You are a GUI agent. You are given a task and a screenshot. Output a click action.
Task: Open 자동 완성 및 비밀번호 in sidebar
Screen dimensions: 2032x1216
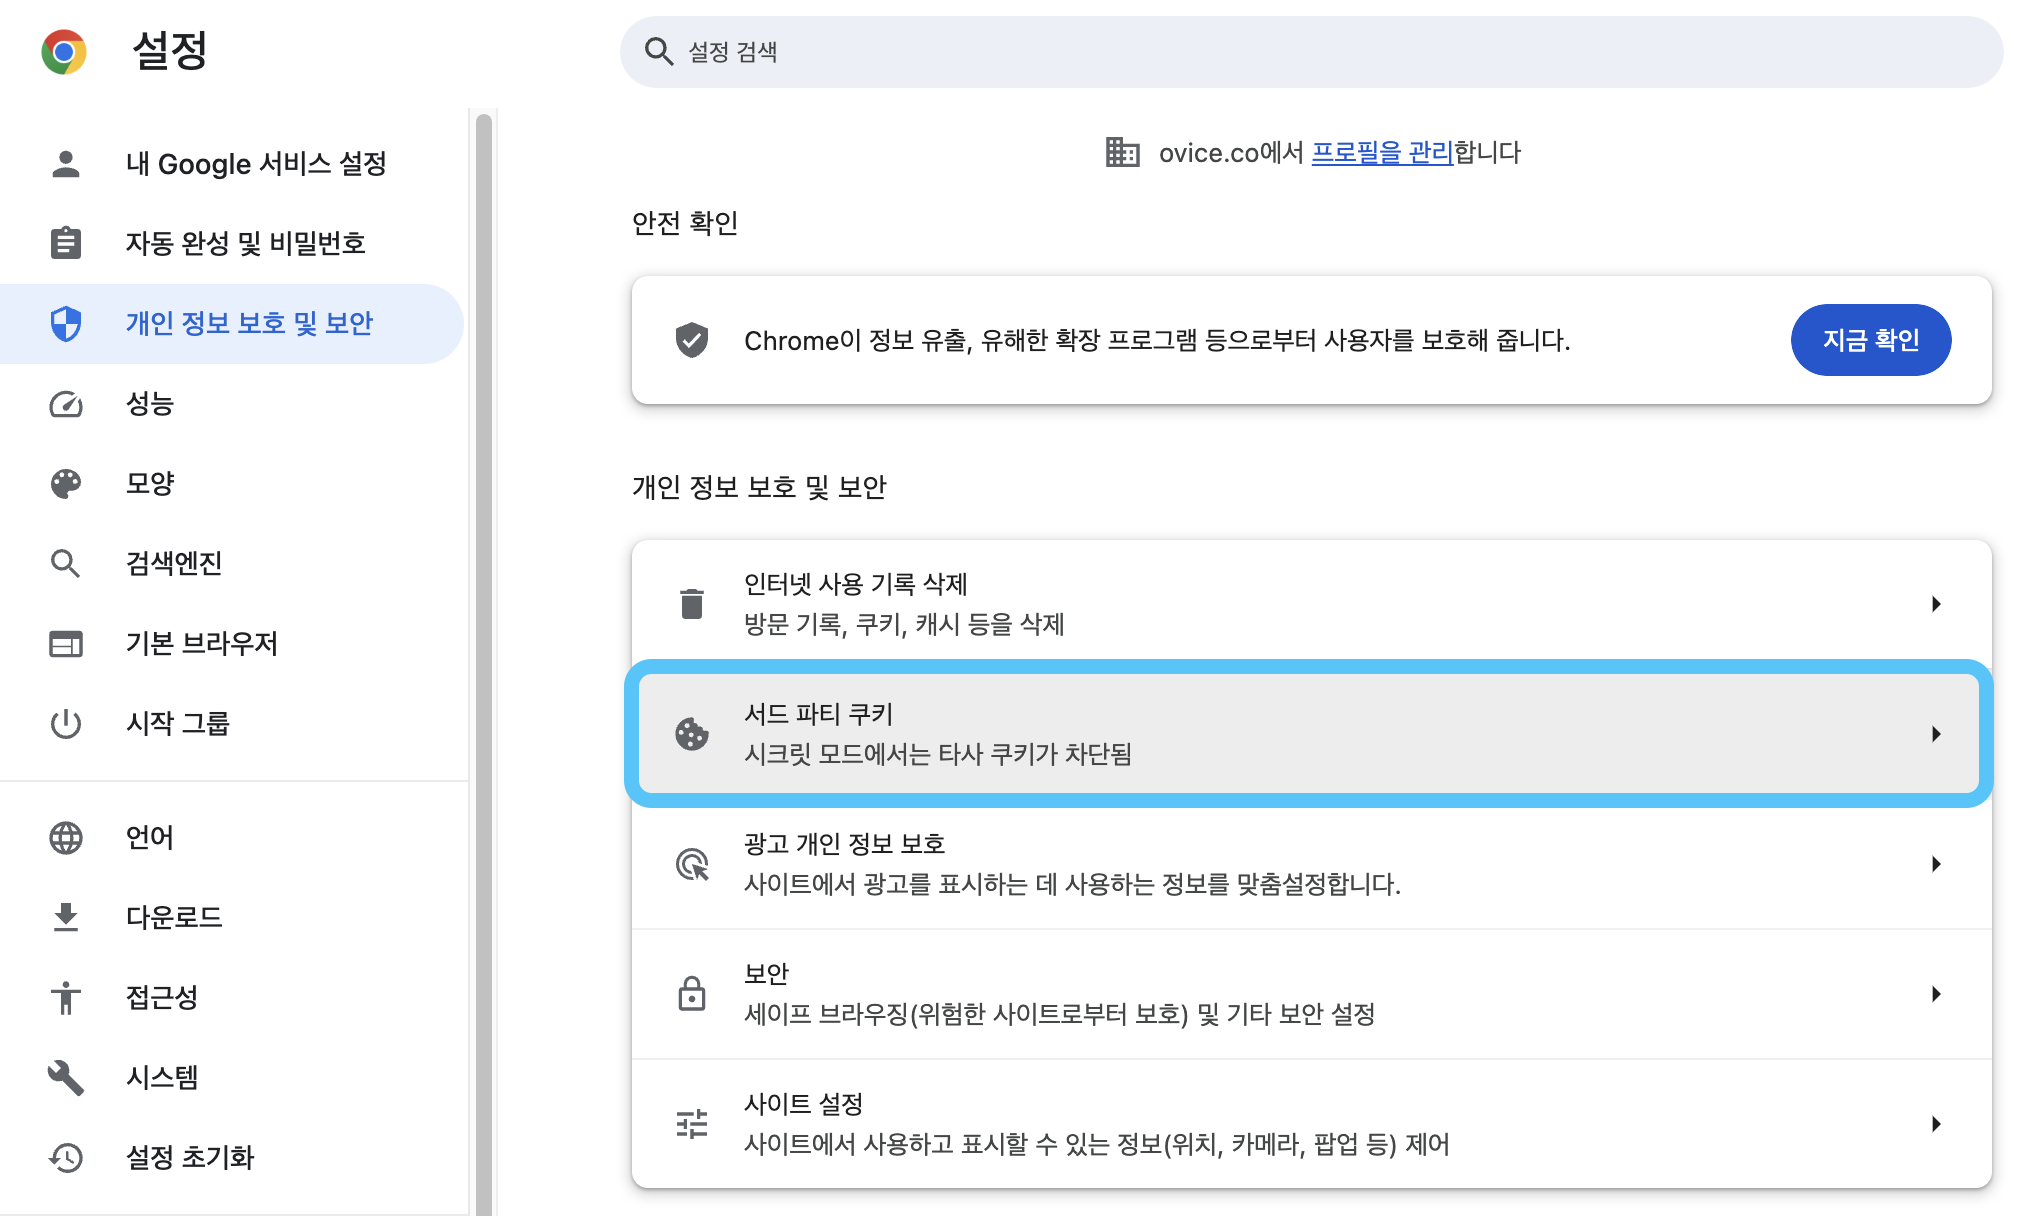coord(245,243)
